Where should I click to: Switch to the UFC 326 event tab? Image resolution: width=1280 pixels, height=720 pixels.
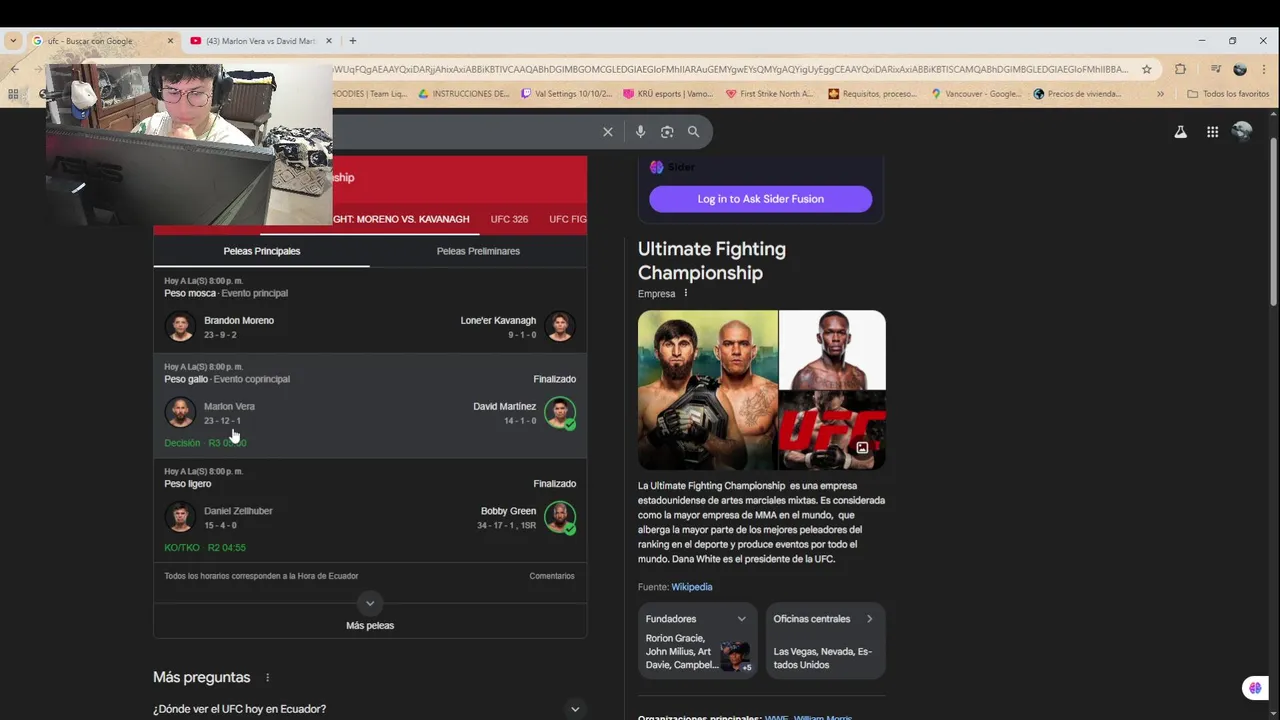tap(509, 219)
